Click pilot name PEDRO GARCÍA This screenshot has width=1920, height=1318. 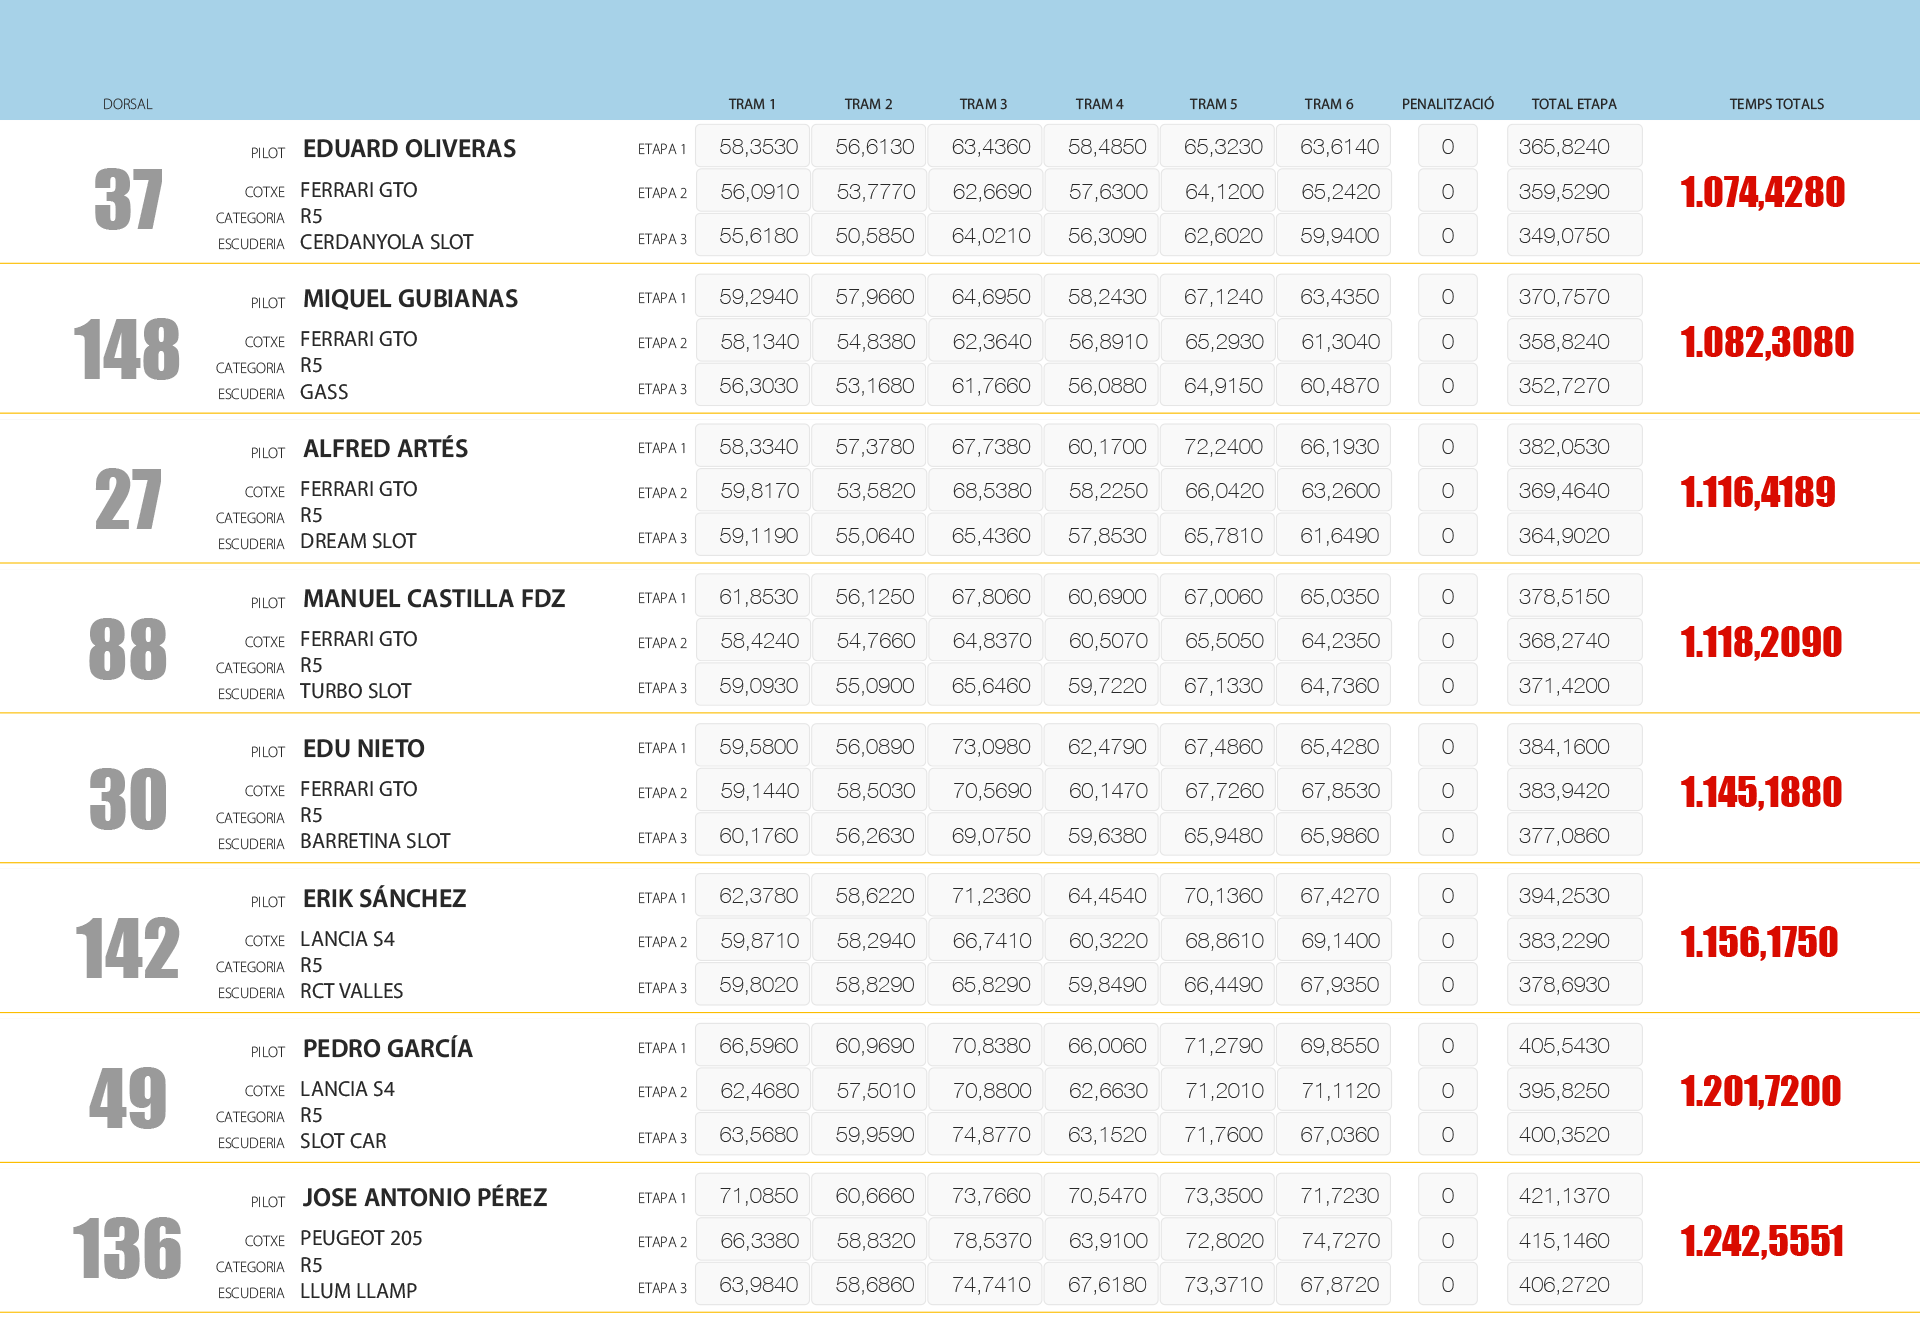387,1049
